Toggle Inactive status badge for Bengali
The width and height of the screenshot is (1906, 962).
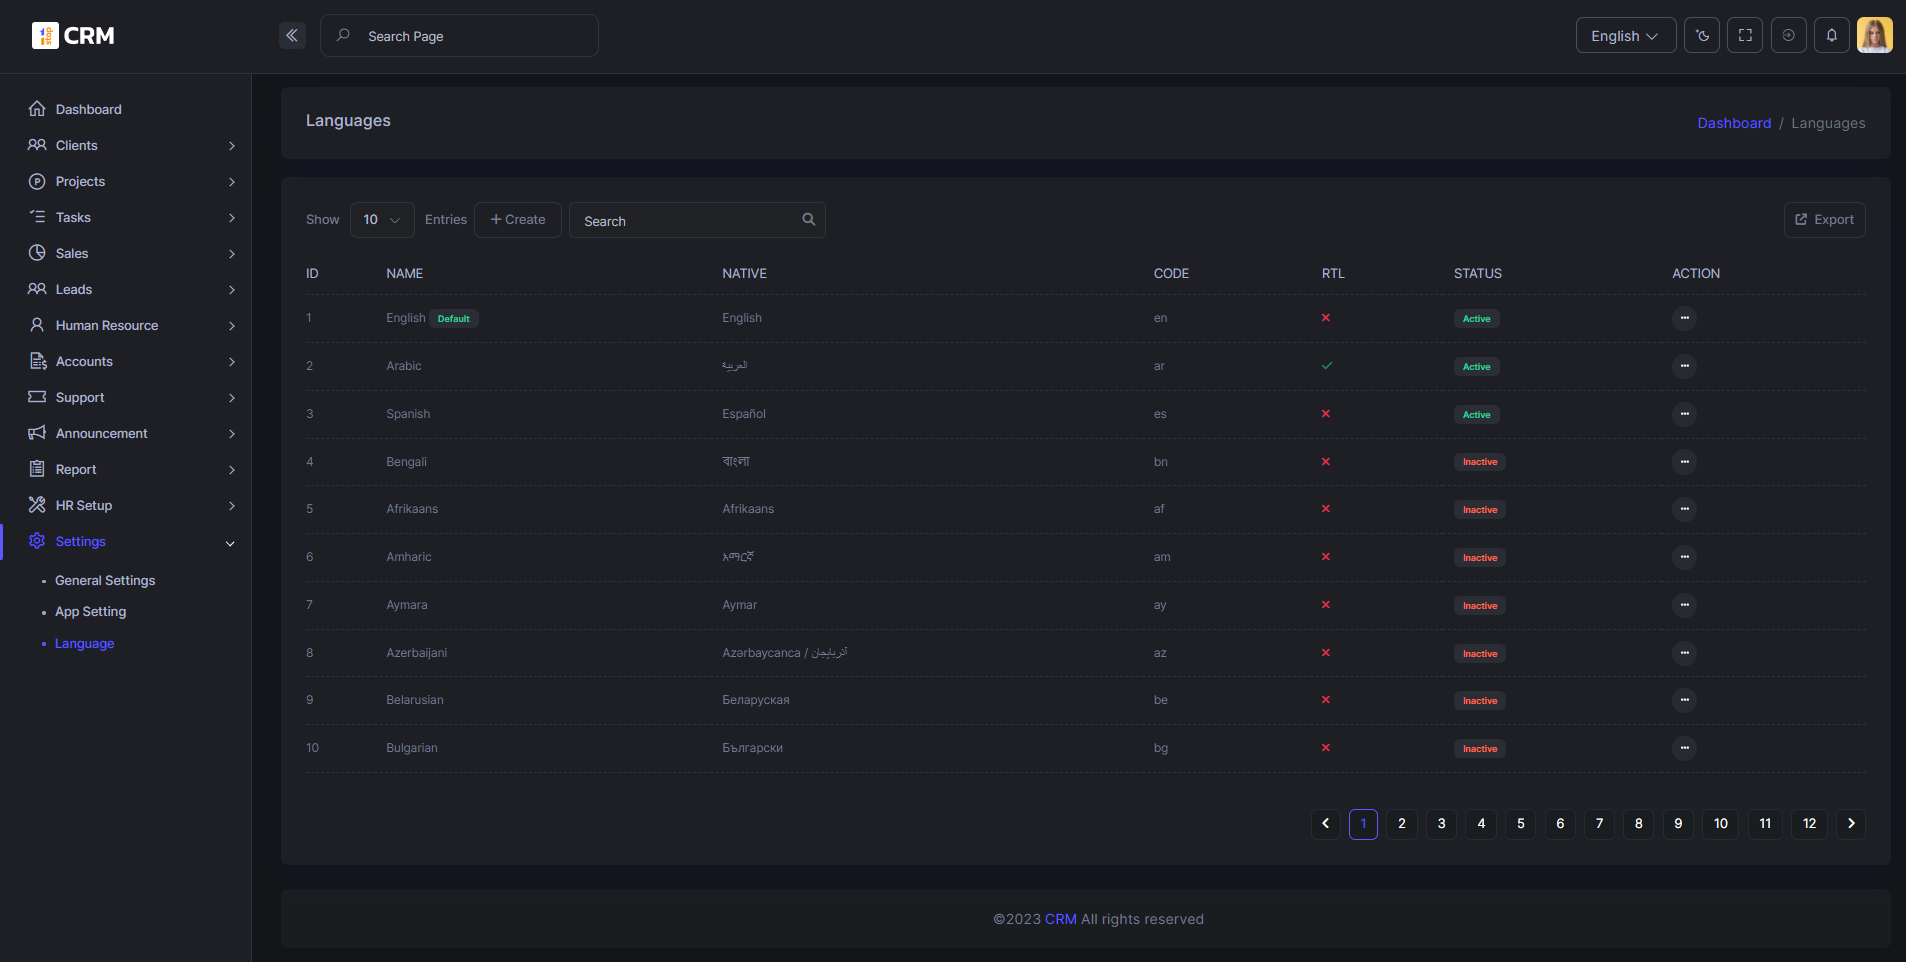pyautogui.click(x=1480, y=462)
